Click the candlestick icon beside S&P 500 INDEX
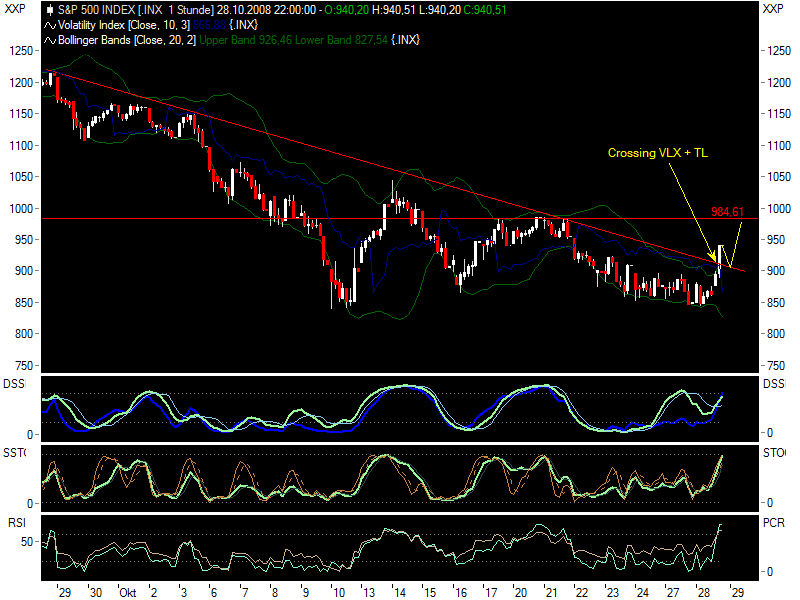800x600 pixels. (49, 10)
